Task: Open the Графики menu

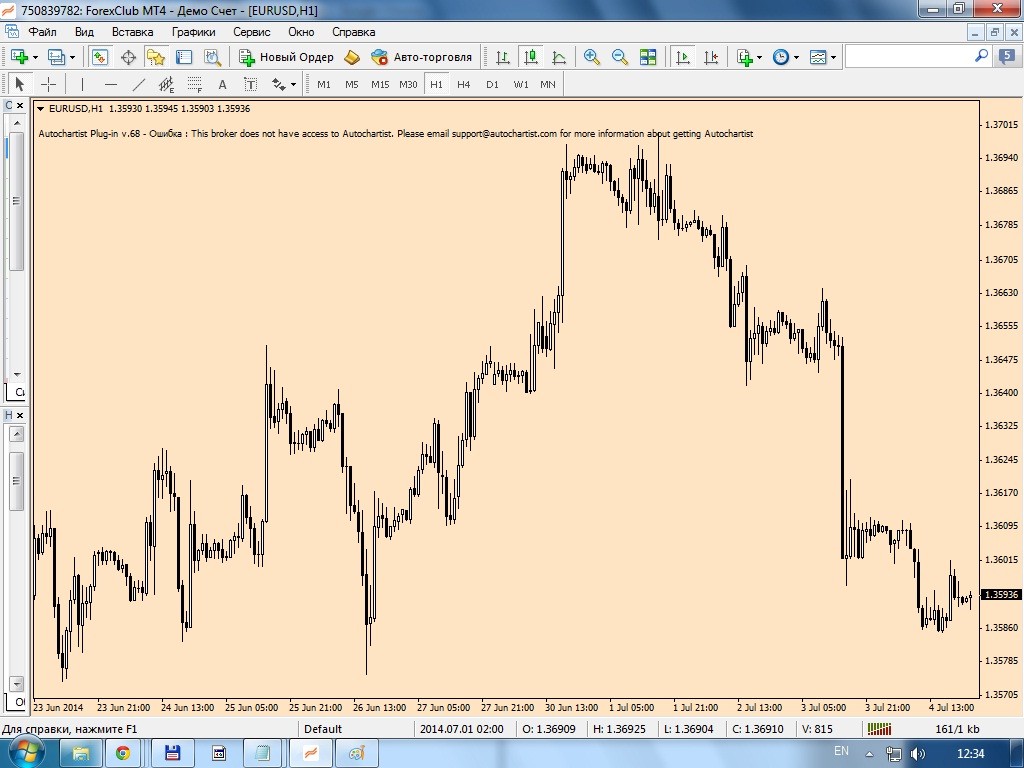Action: 193,32
